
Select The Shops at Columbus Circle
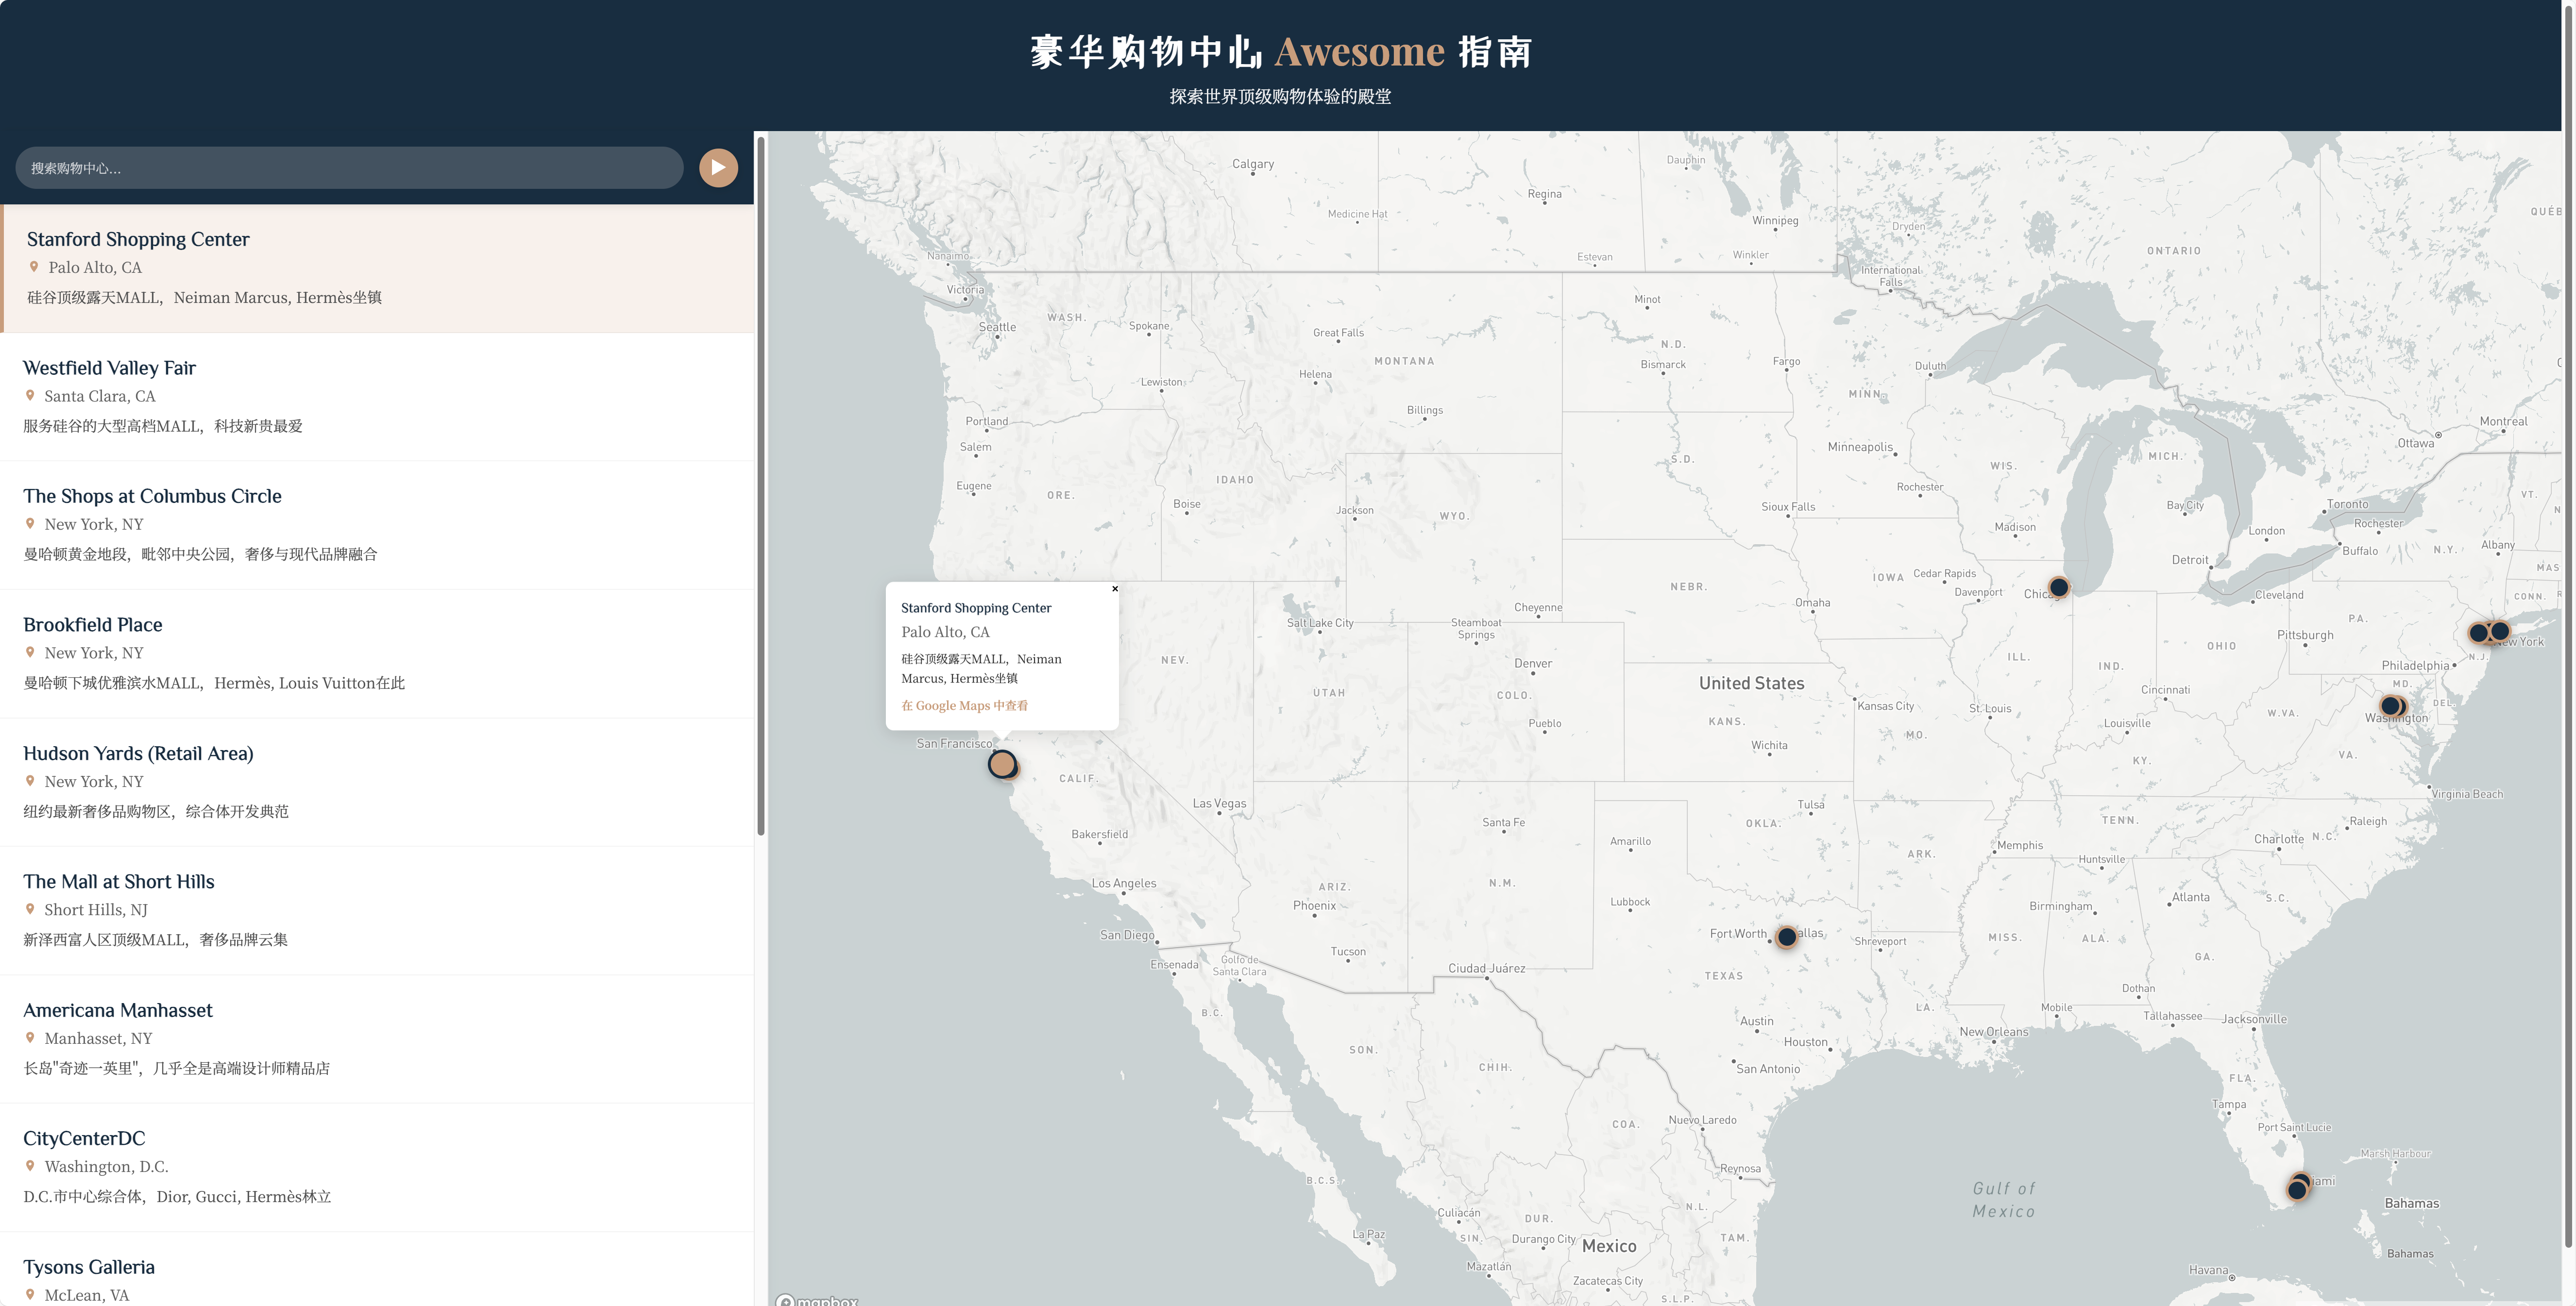click(377, 525)
